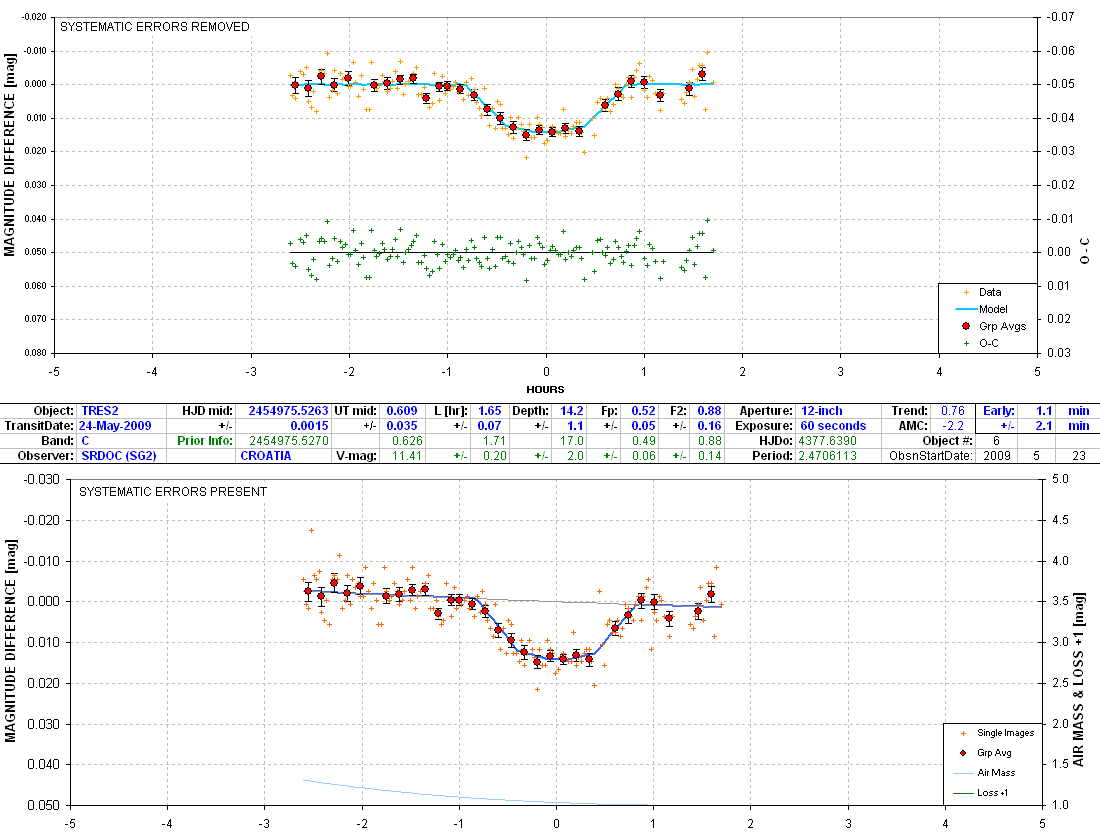Click the Grp Avgs legend entry
Screen dimensions: 1100x835
click(x=993, y=326)
